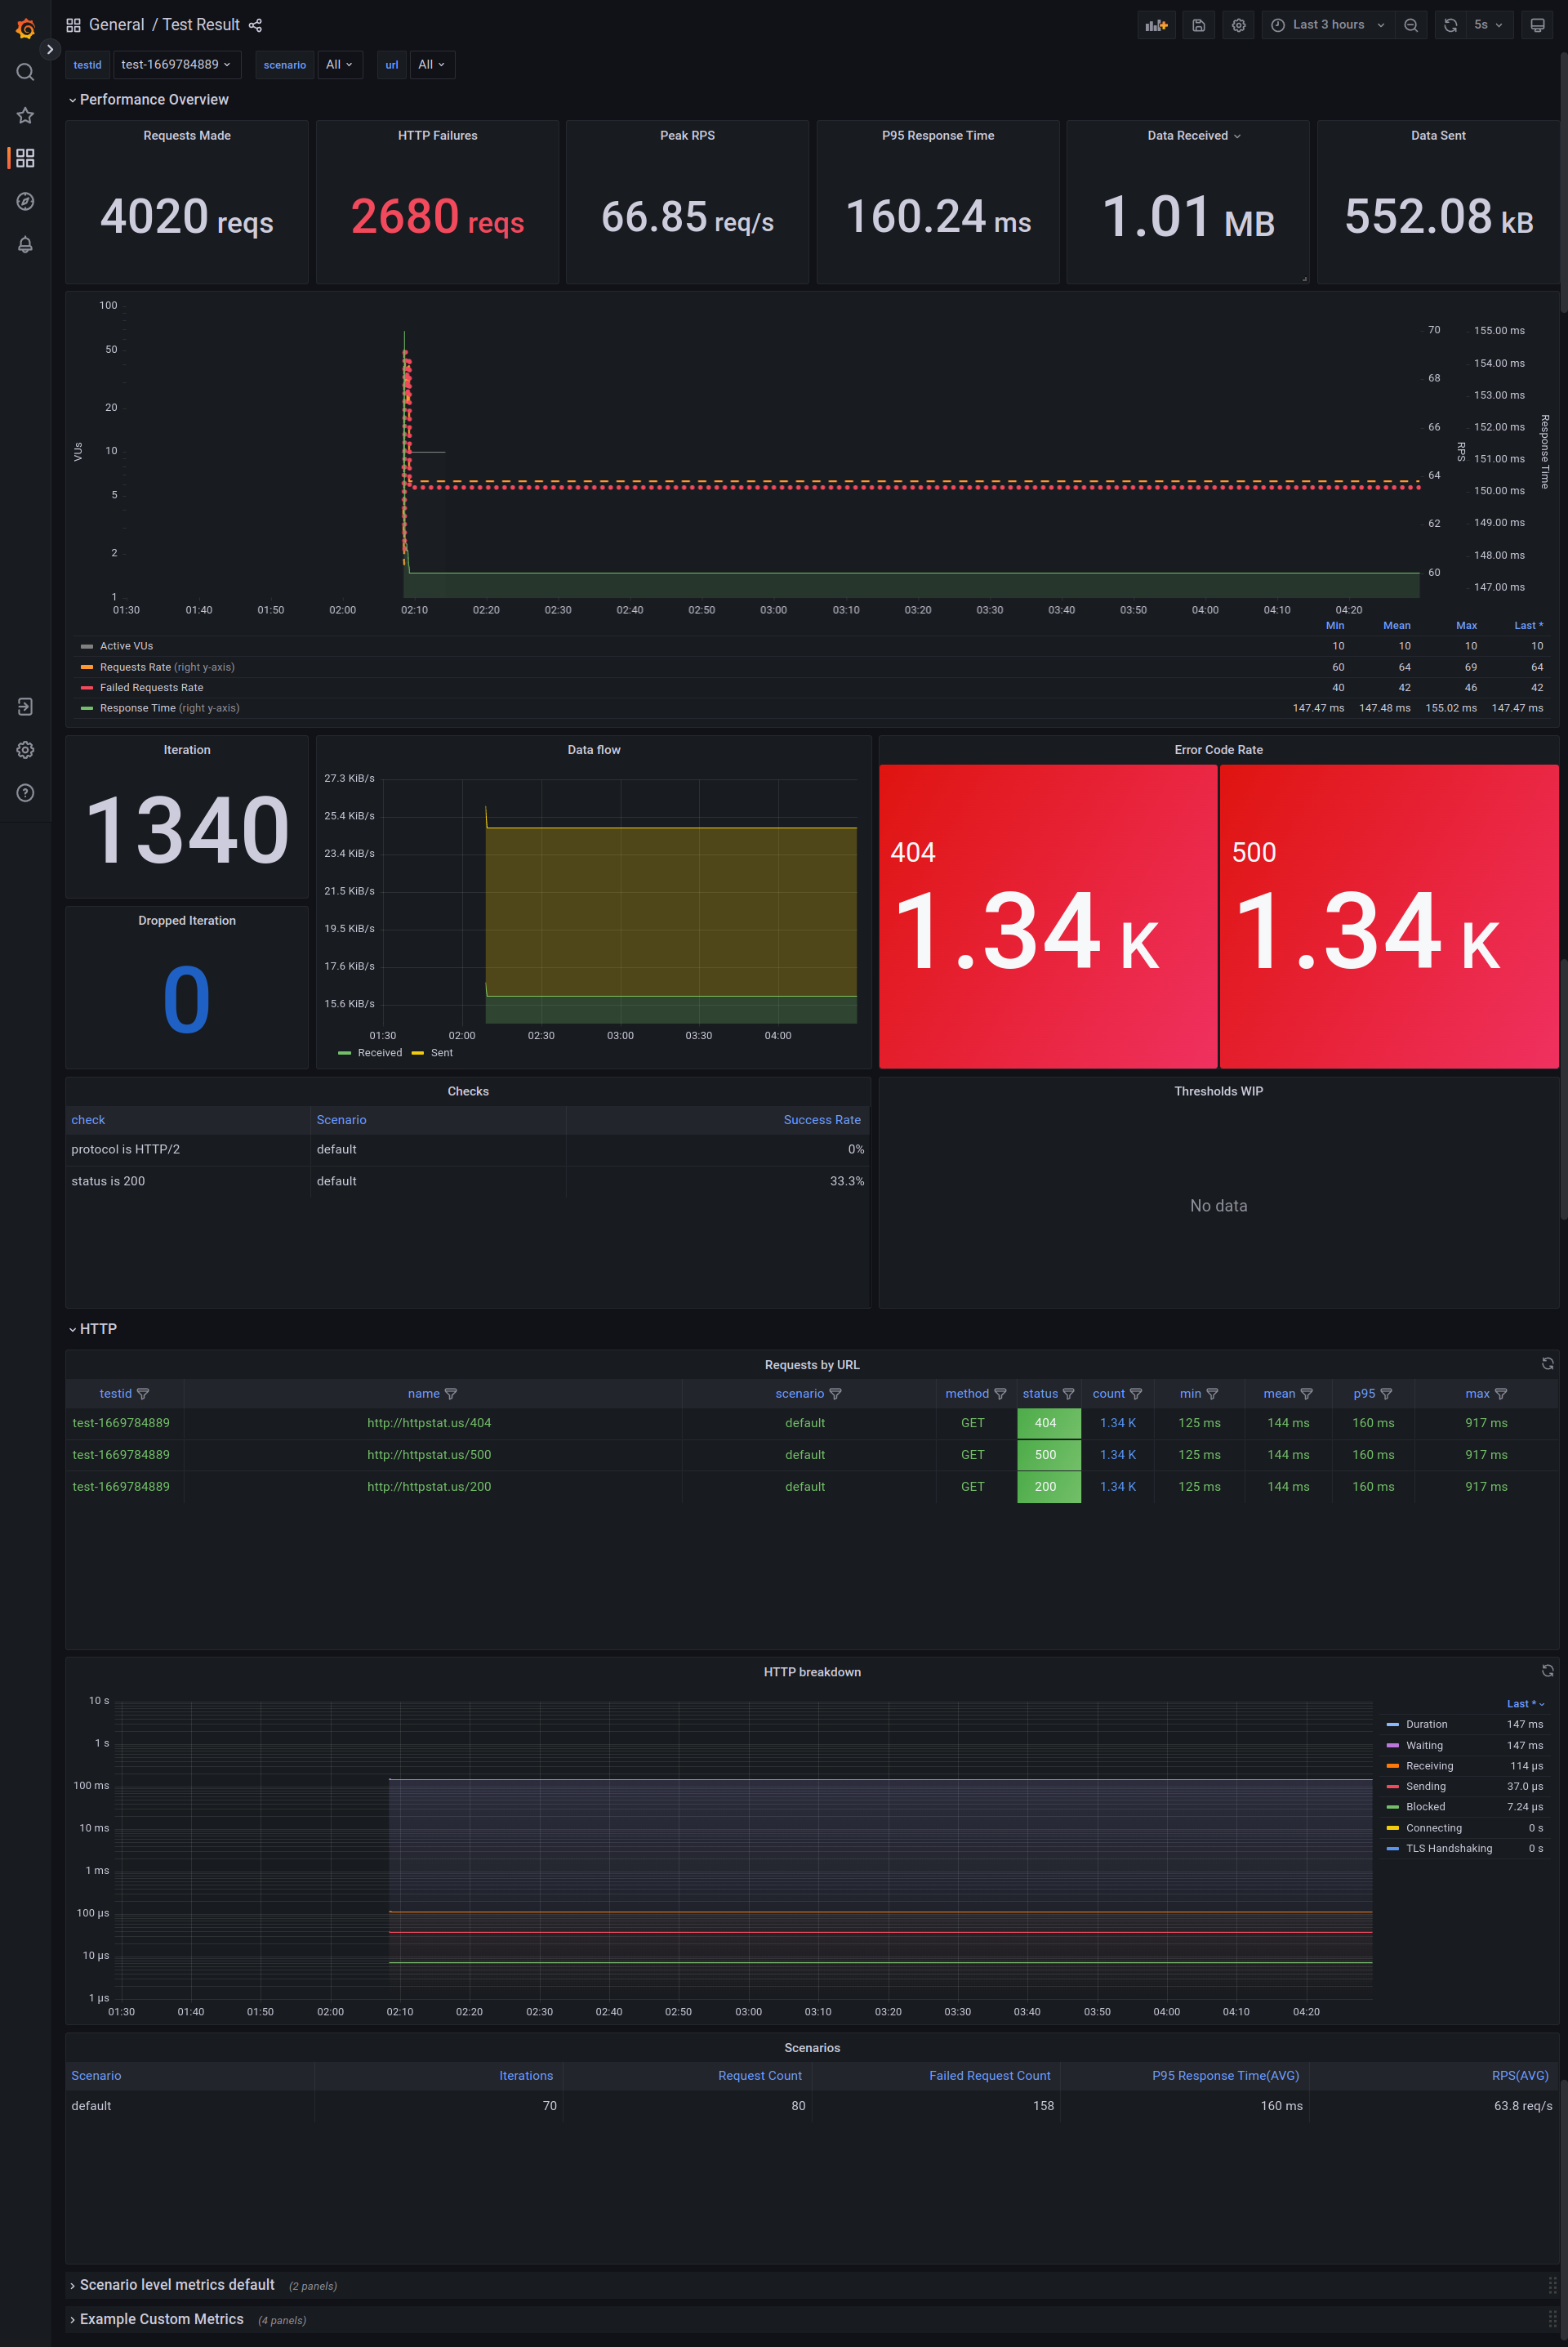This screenshot has width=1568, height=2347.
Task: Sort Scenarios table by Iterations
Action: tap(526, 2076)
